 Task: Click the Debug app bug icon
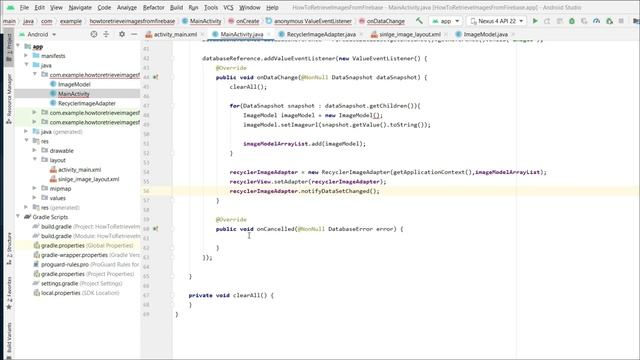(x=572, y=21)
